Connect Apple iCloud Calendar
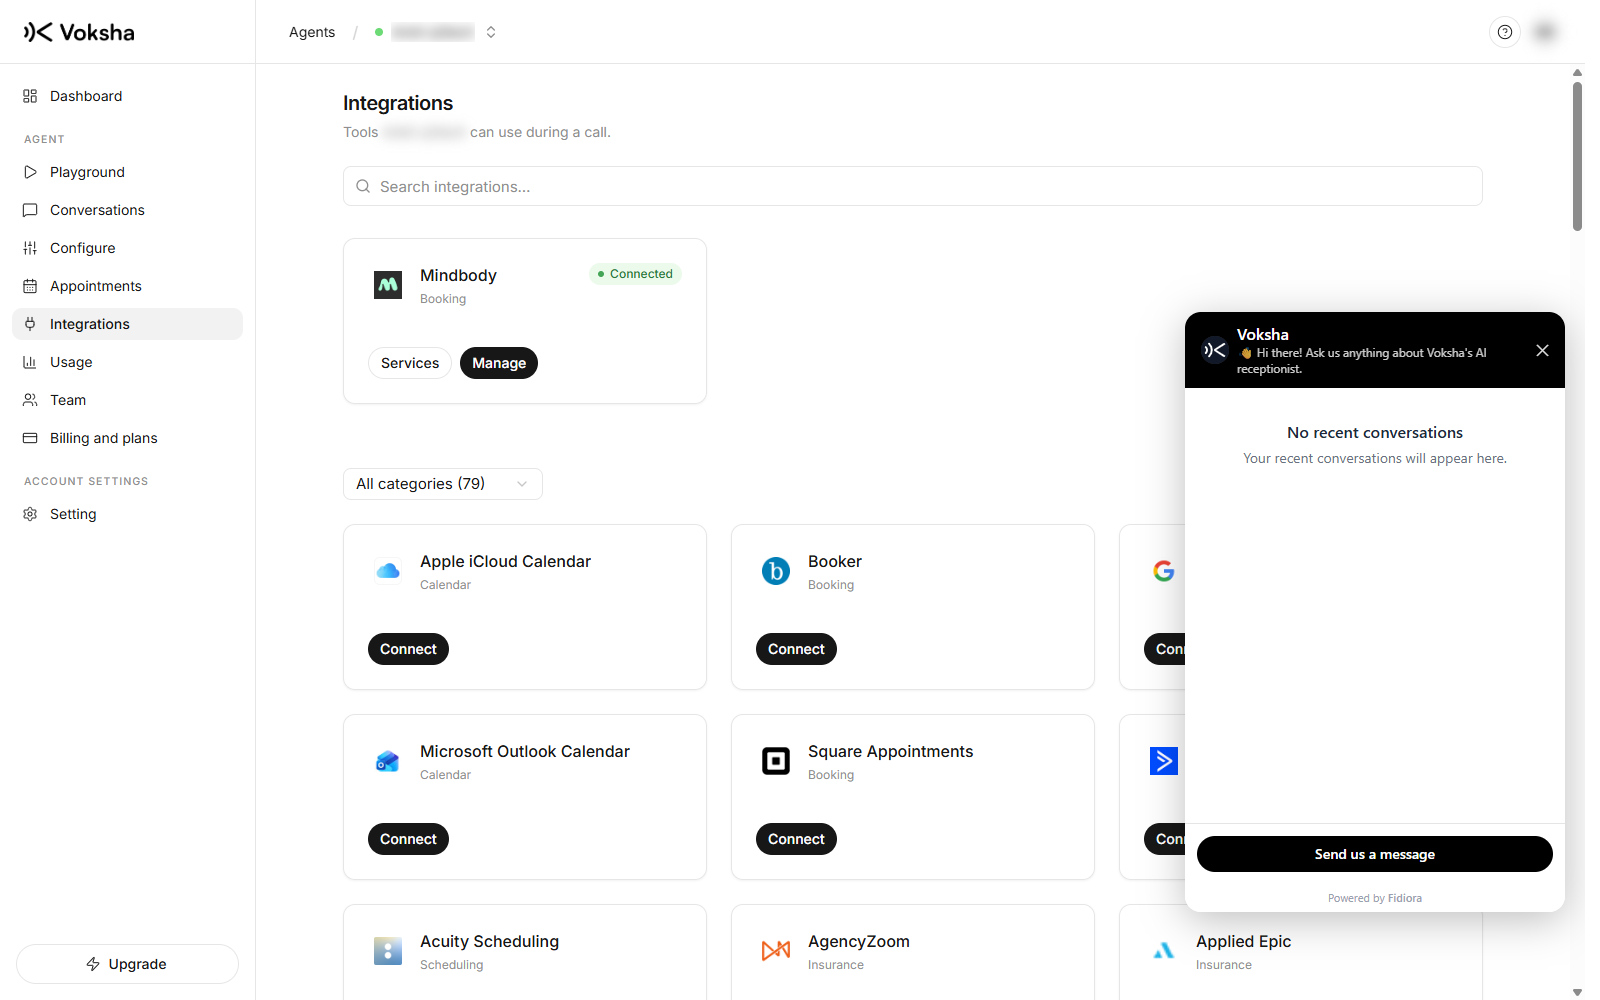The height and width of the screenshot is (1000, 1600). (408, 649)
